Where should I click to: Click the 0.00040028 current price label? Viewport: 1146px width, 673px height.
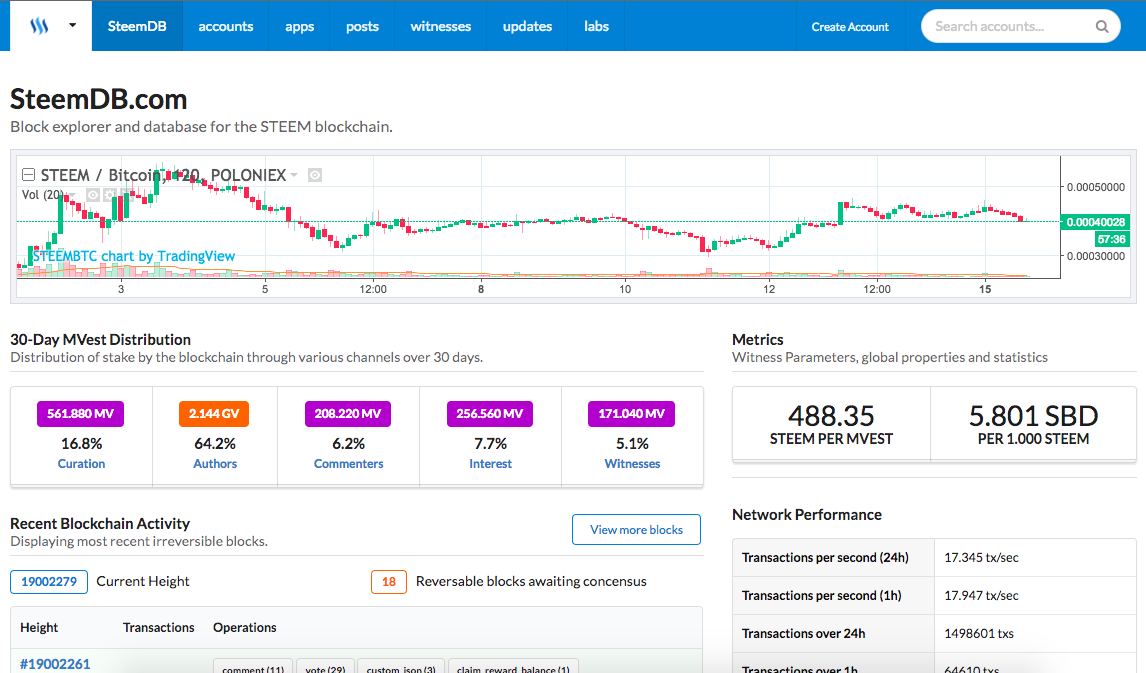tap(1096, 222)
